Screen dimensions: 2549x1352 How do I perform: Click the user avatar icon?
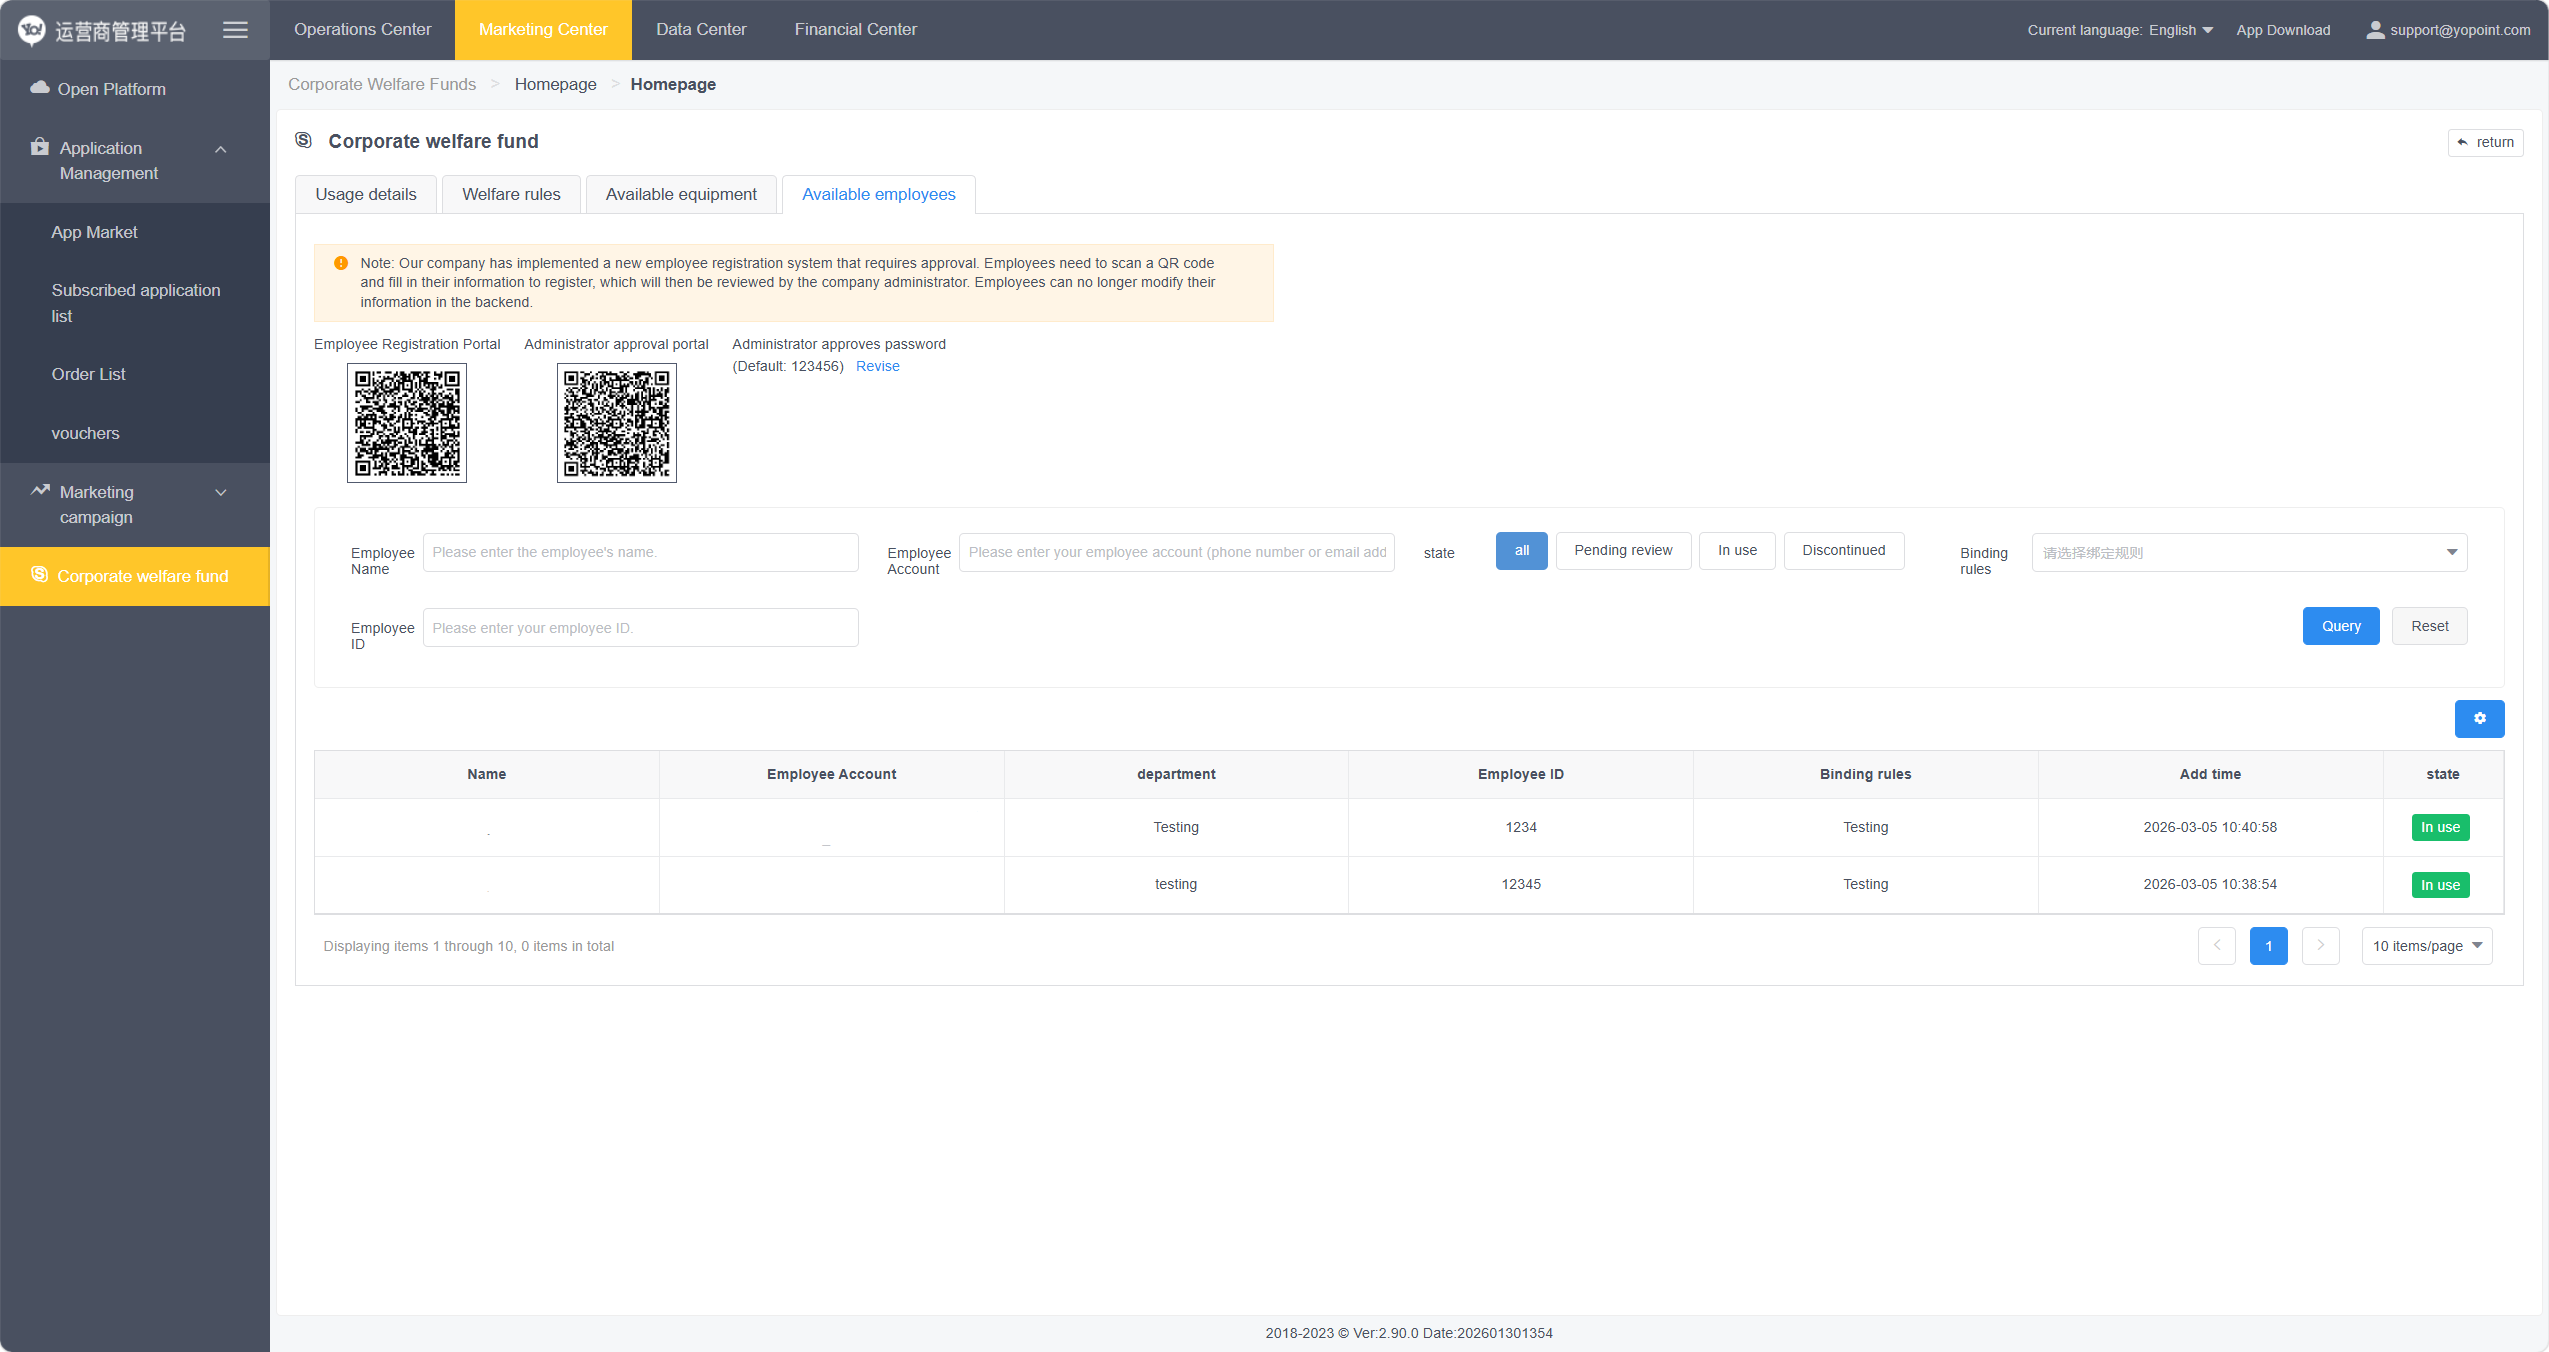point(2375,30)
